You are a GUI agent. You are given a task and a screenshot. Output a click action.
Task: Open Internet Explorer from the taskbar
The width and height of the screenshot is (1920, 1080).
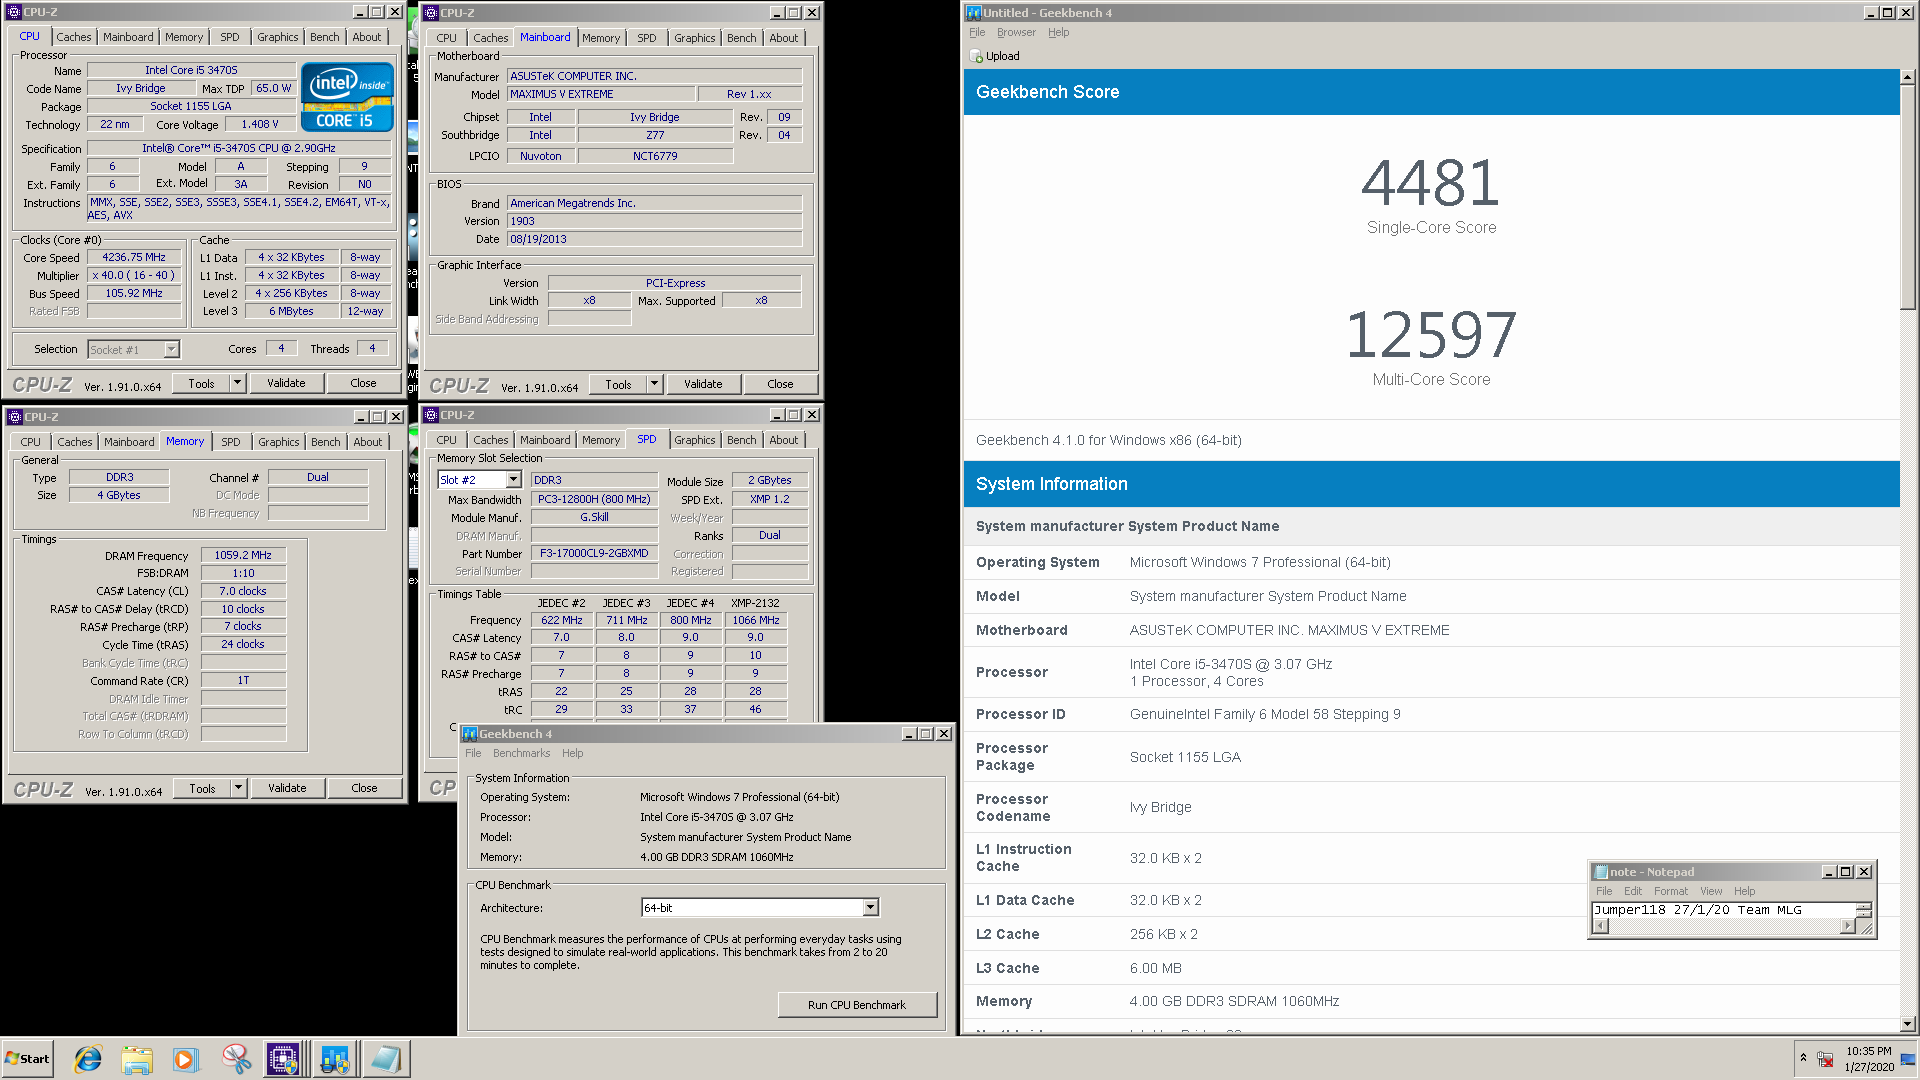(88, 1059)
